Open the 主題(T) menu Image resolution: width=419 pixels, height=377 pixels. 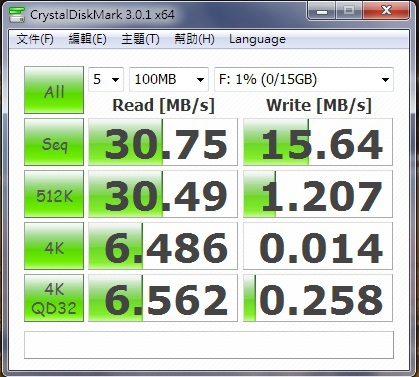(140, 39)
